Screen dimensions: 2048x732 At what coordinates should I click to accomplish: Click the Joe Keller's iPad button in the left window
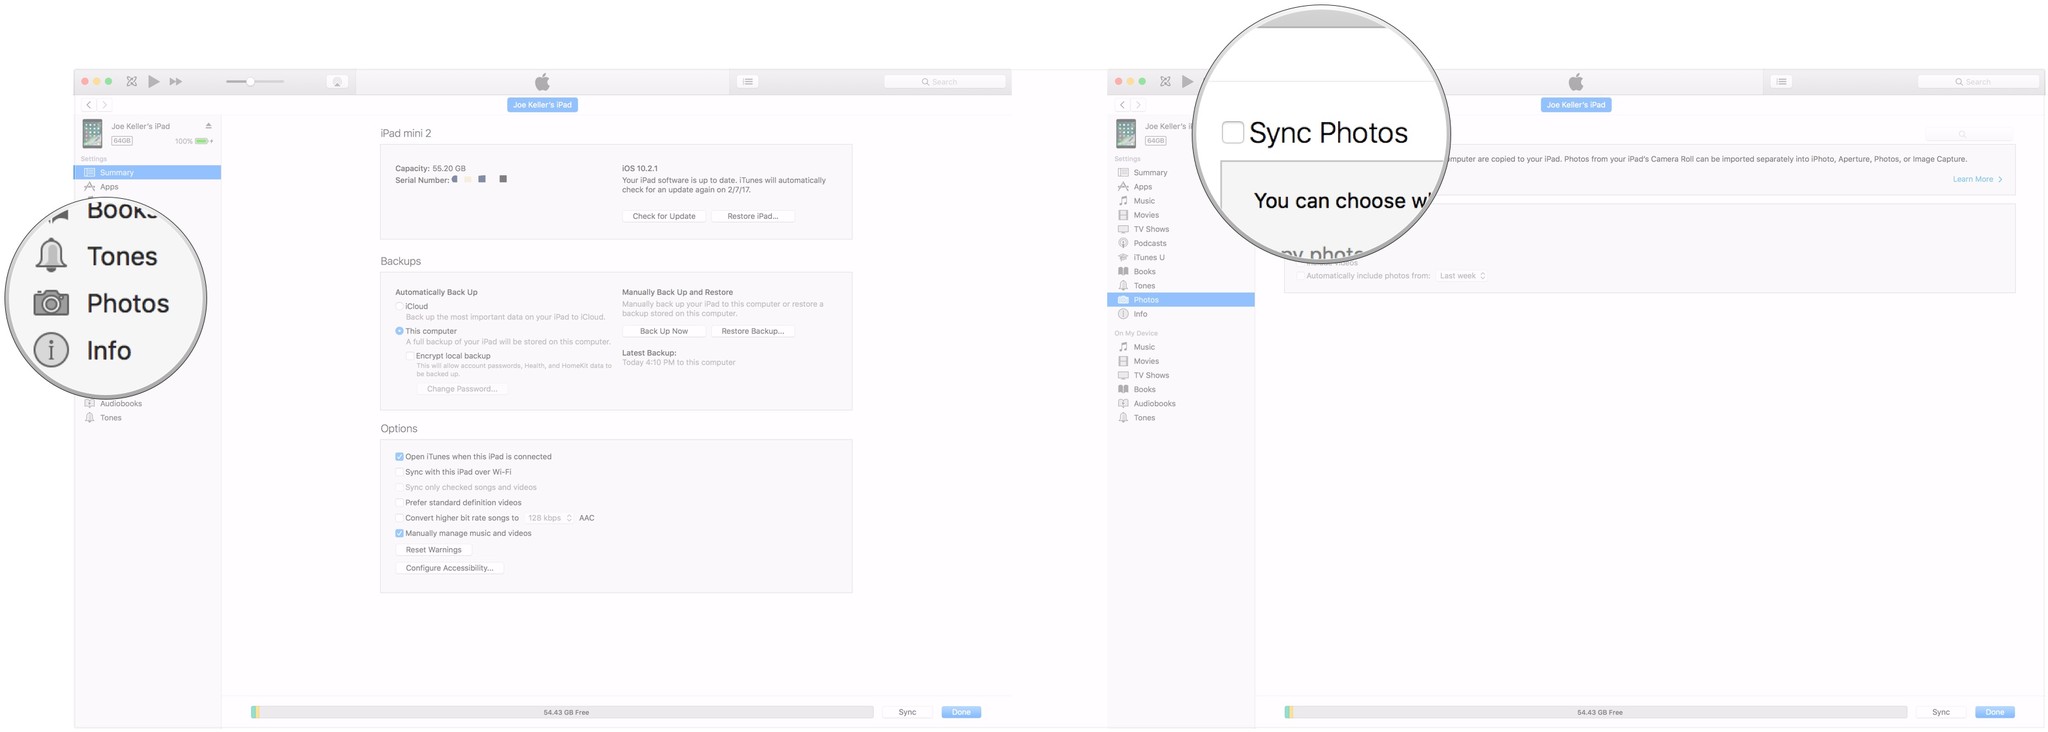tap(542, 105)
